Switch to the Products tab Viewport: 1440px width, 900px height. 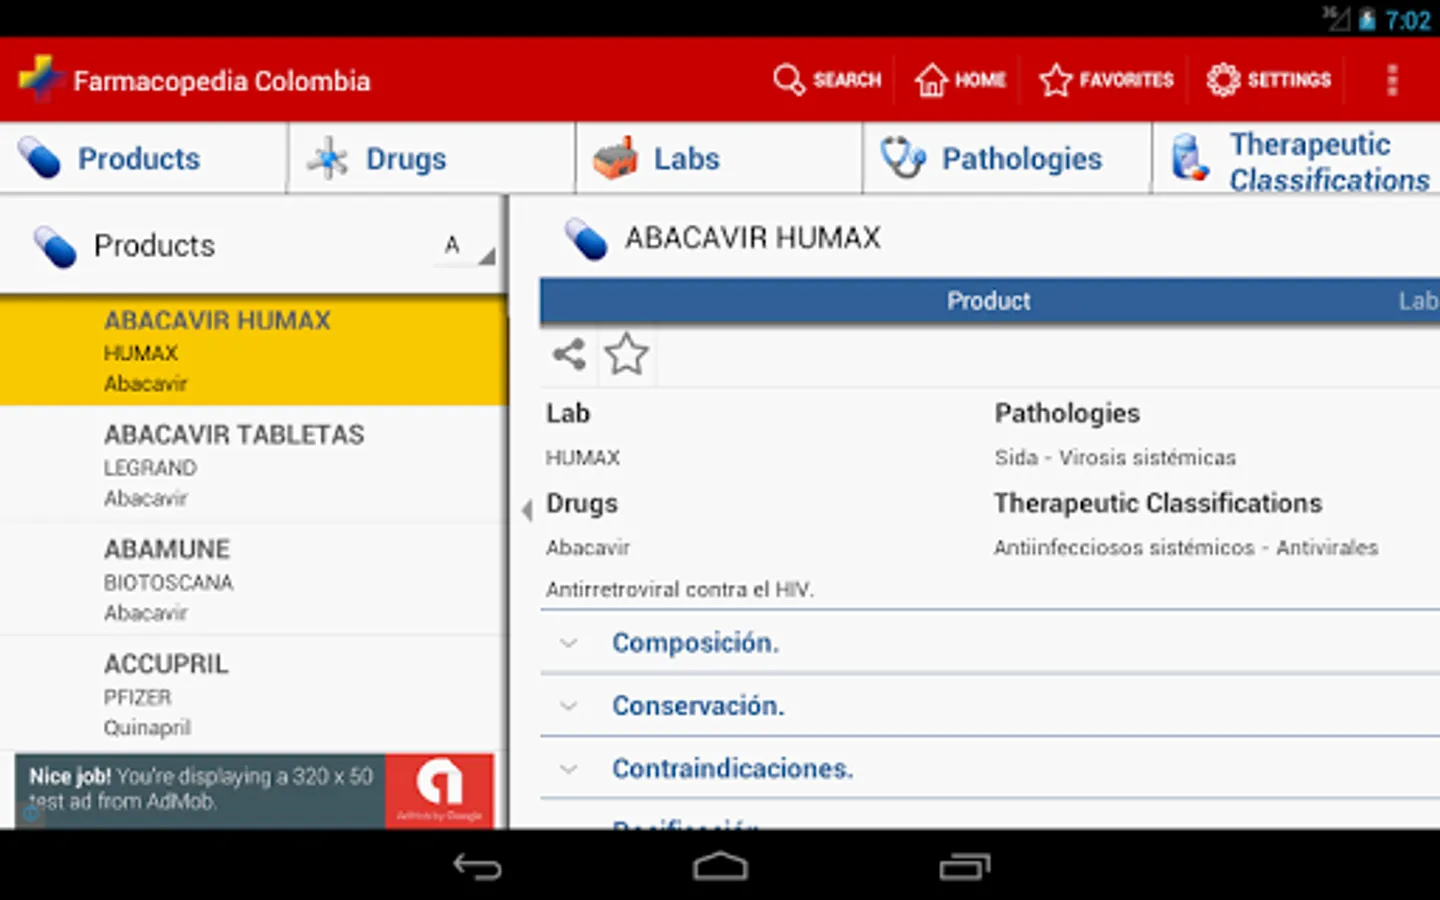click(x=143, y=158)
